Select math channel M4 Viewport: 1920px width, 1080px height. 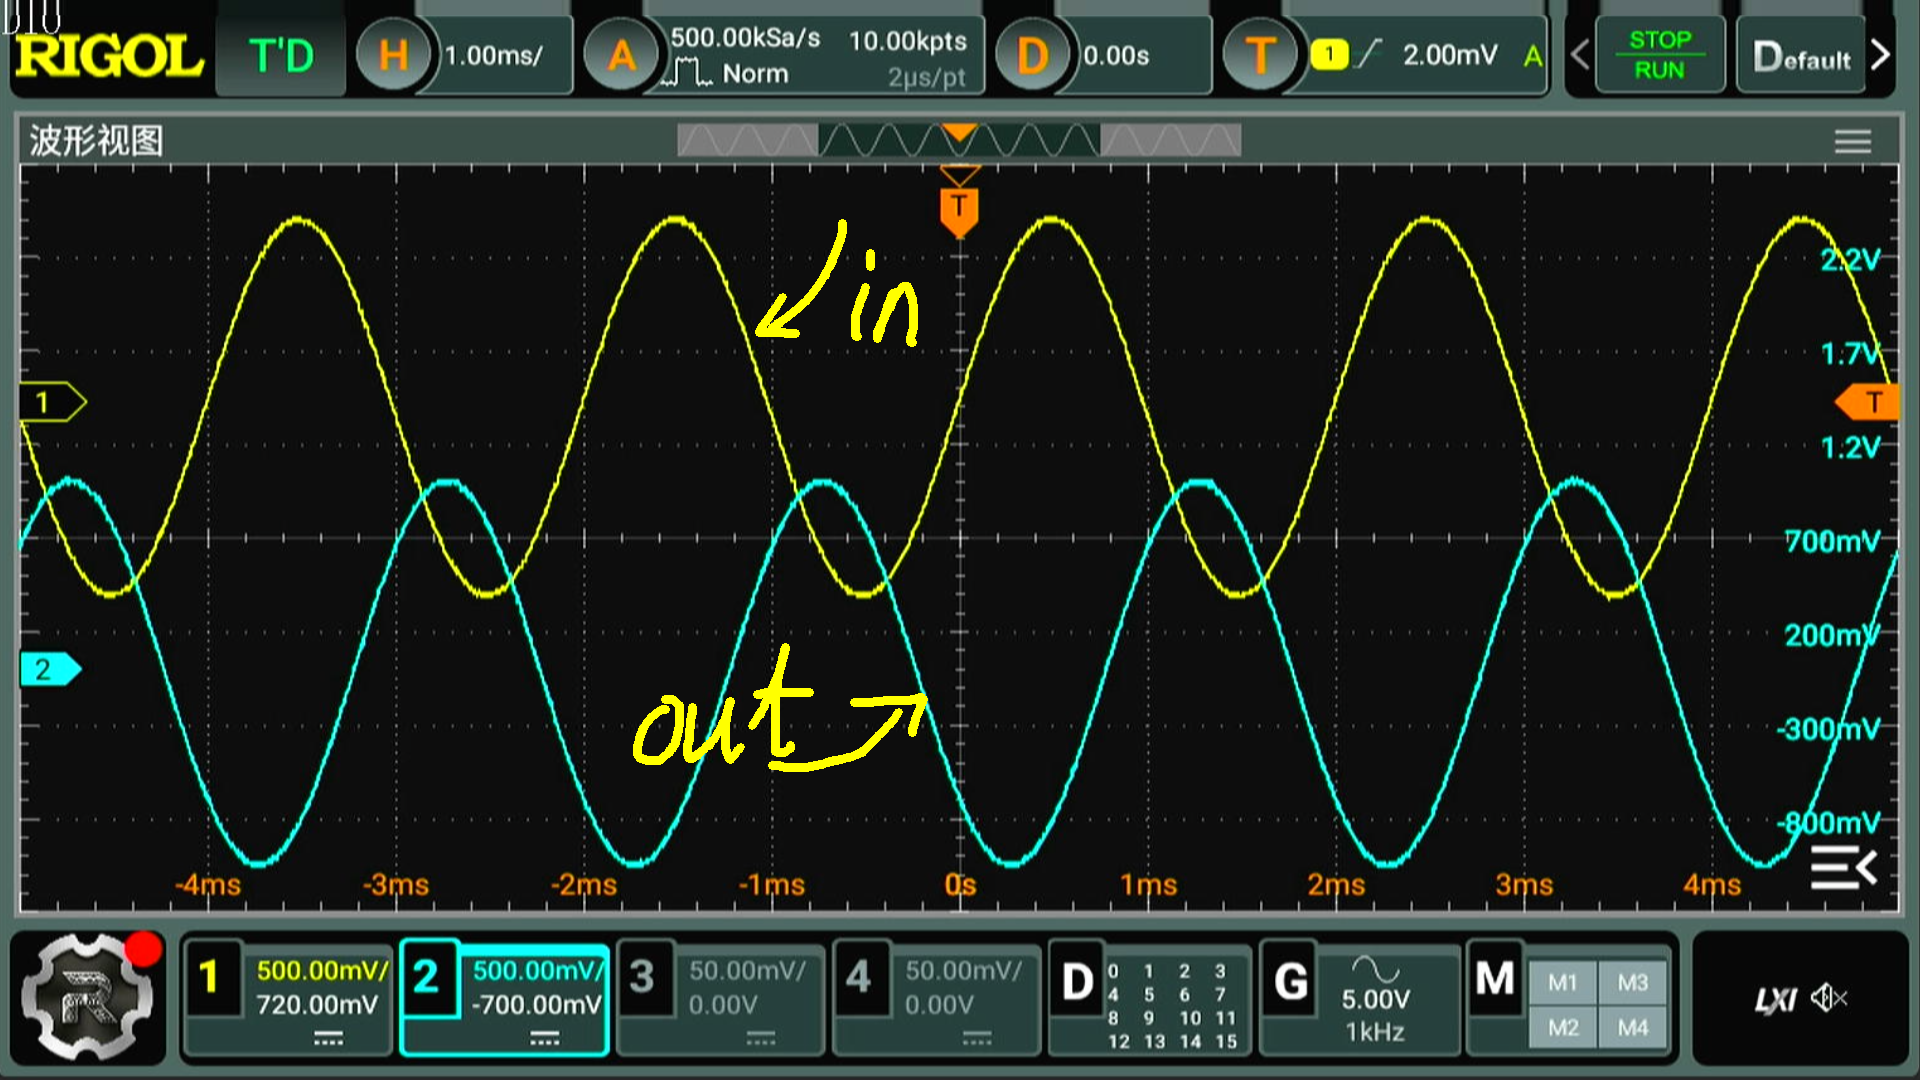coord(1632,1027)
